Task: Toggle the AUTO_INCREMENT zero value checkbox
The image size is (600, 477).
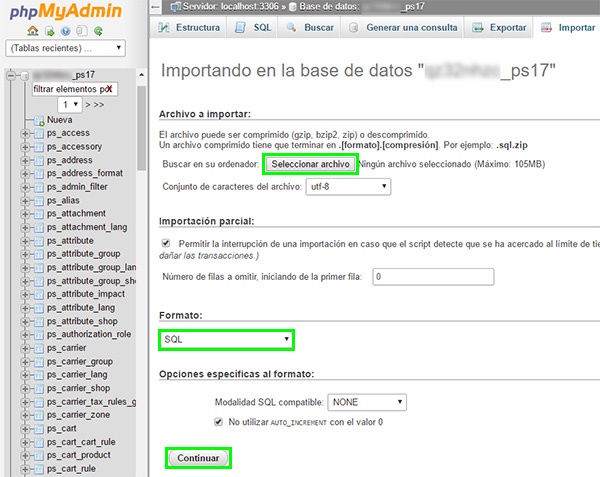Action: click(x=218, y=422)
